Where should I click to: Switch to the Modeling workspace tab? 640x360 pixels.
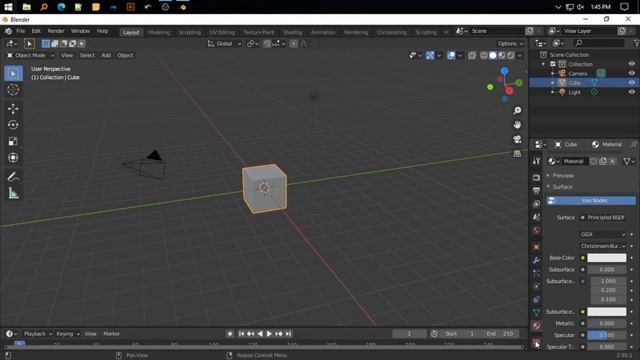pos(159,32)
